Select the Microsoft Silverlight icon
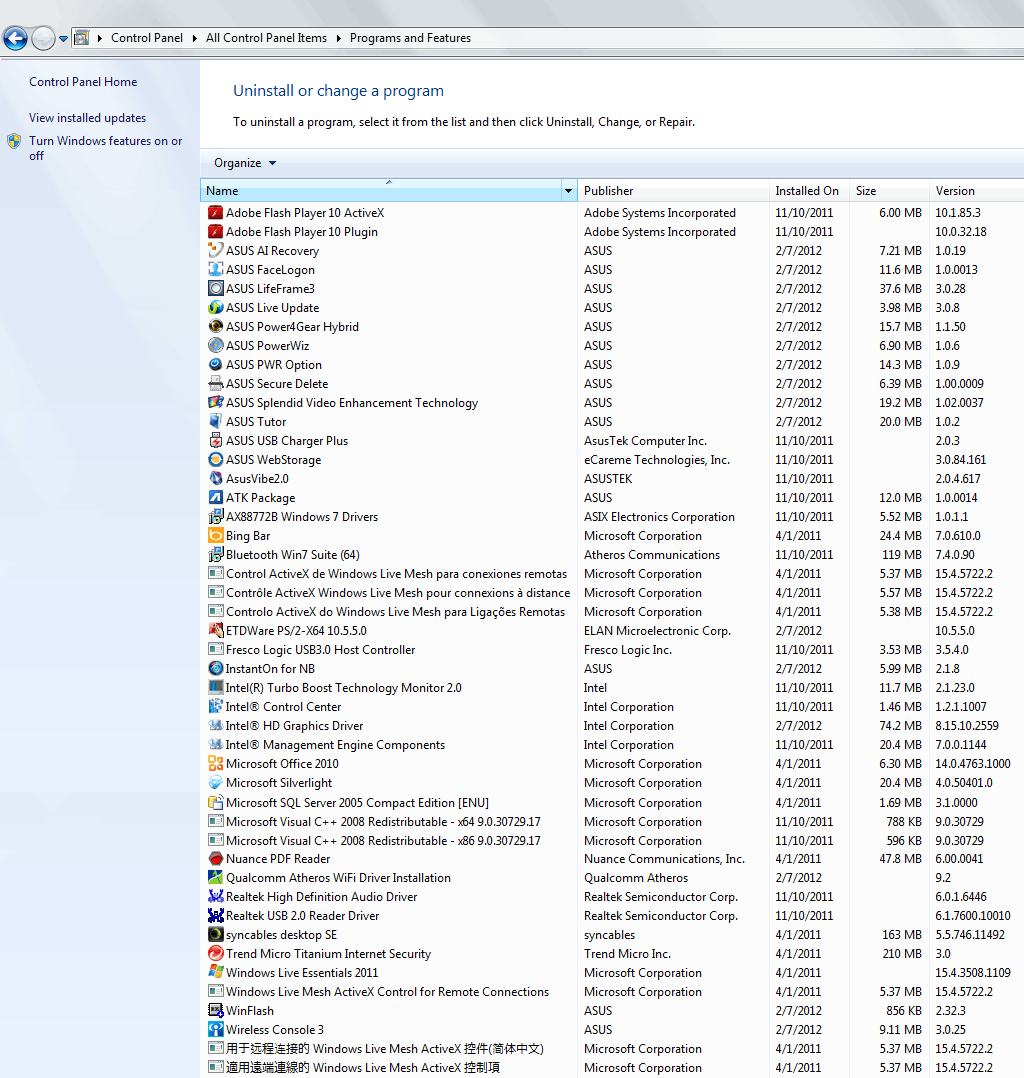 tap(216, 782)
